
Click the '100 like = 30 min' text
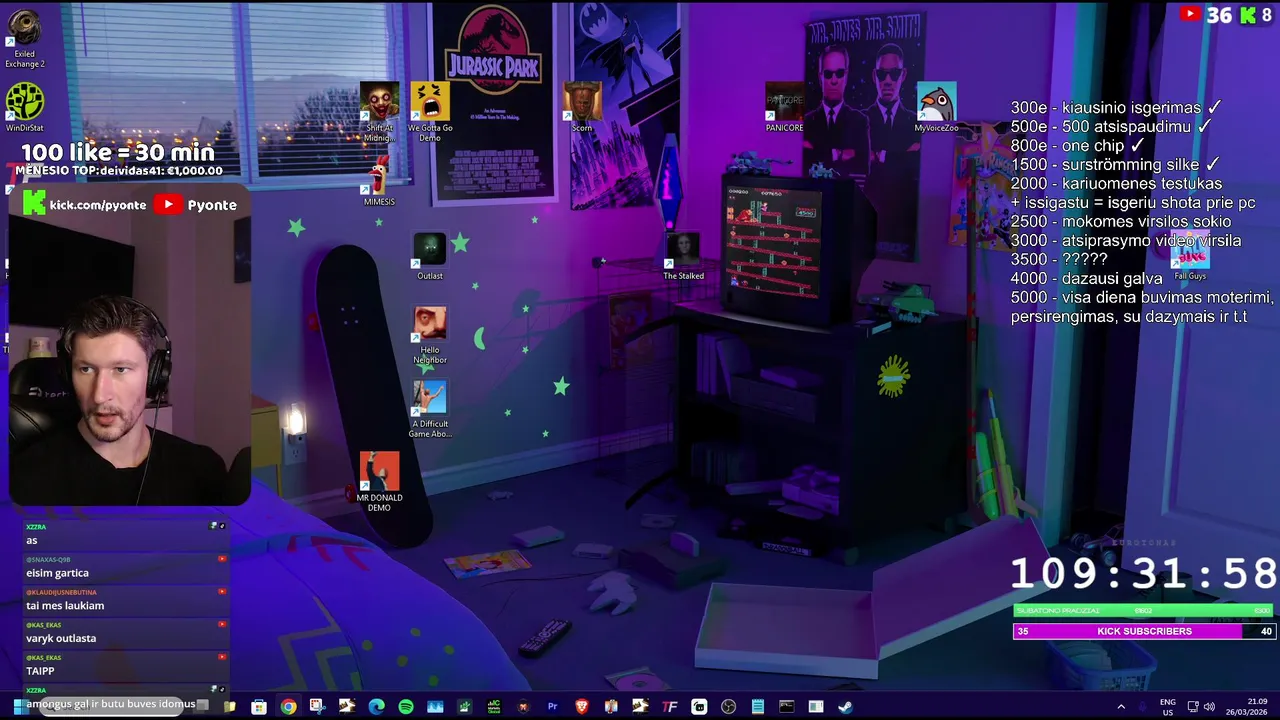(x=118, y=152)
